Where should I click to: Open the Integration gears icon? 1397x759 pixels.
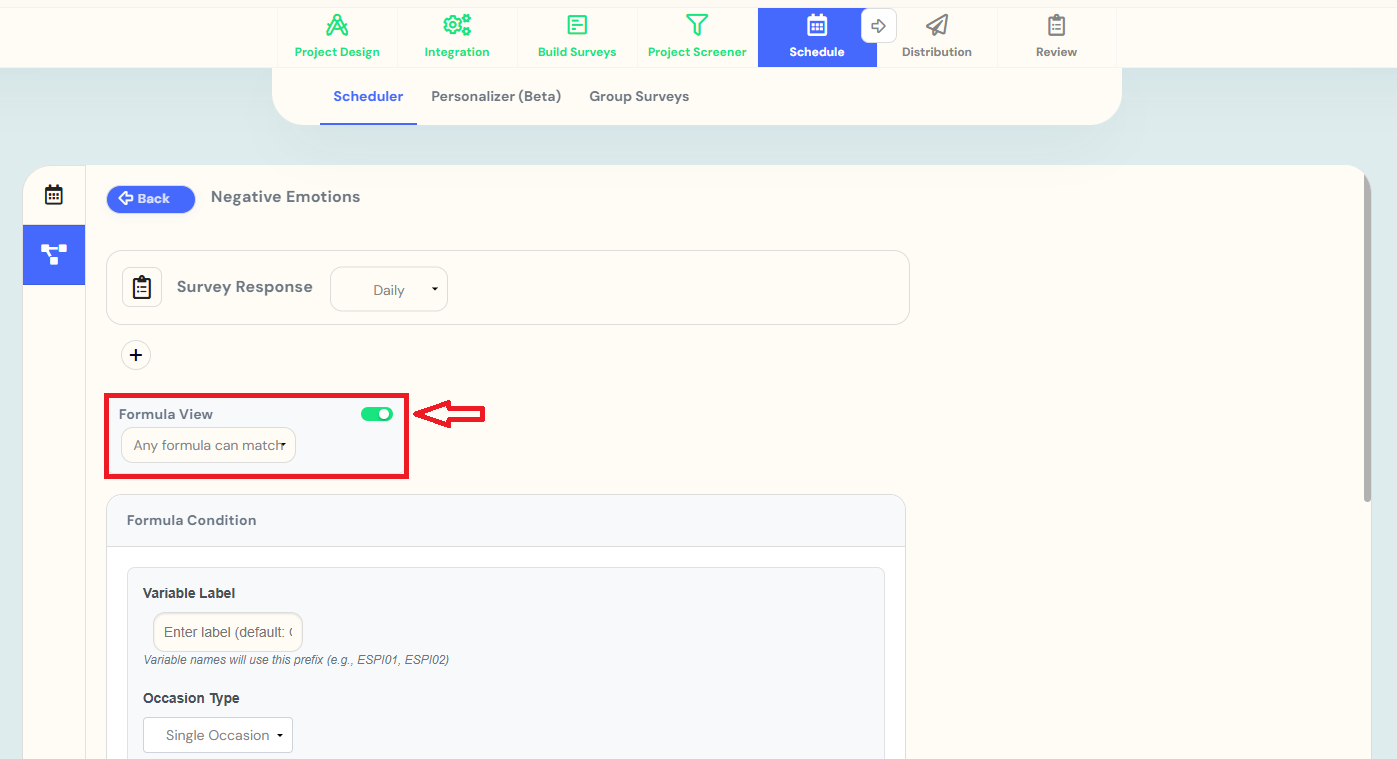click(457, 26)
